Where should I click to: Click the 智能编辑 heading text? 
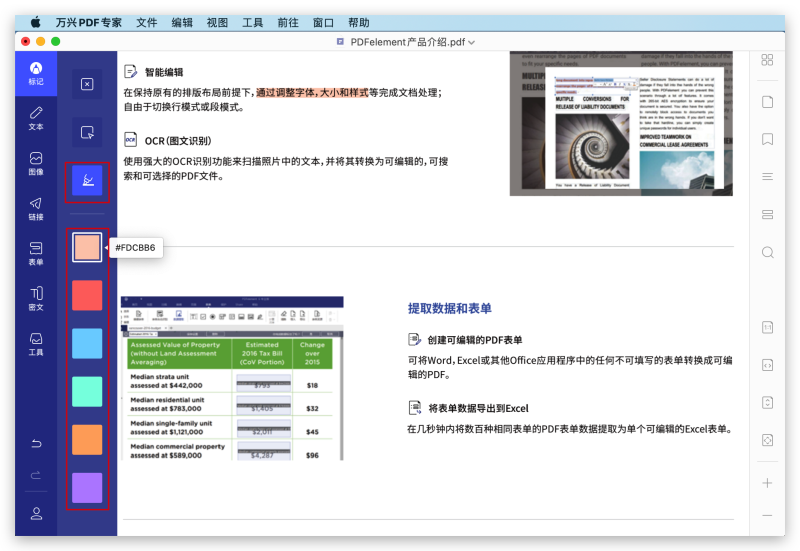(164, 72)
